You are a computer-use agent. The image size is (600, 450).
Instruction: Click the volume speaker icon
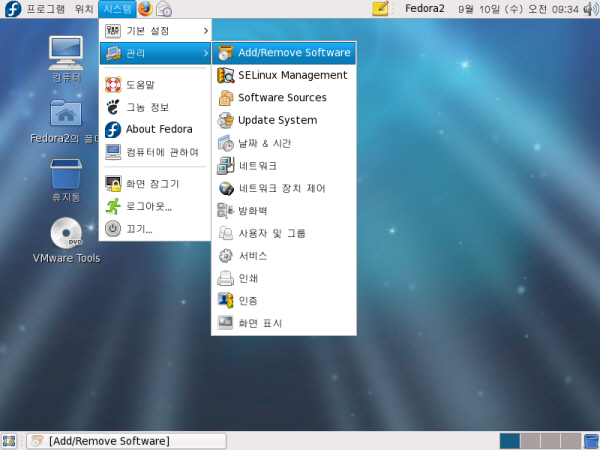click(x=590, y=9)
